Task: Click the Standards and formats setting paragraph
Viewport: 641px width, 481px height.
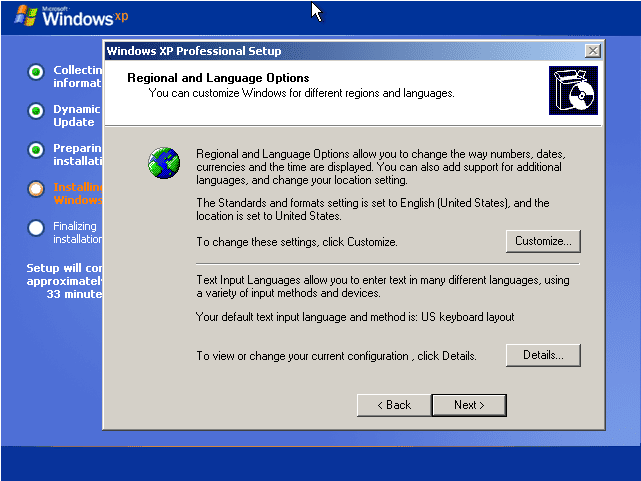Action: (x=372, y=209)
